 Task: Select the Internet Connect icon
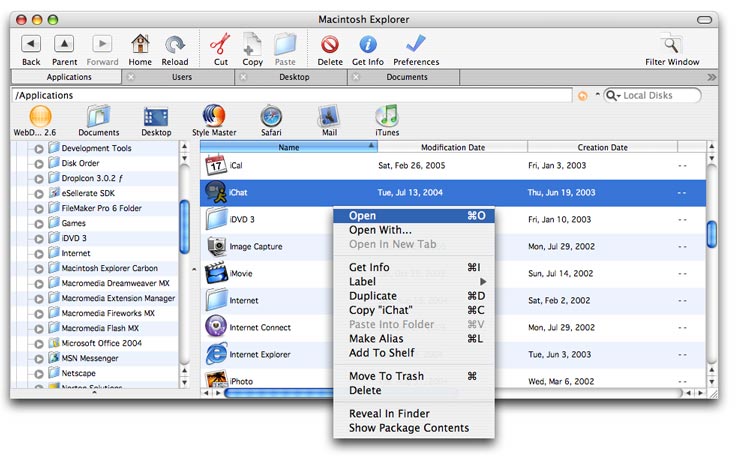(216, 327)
